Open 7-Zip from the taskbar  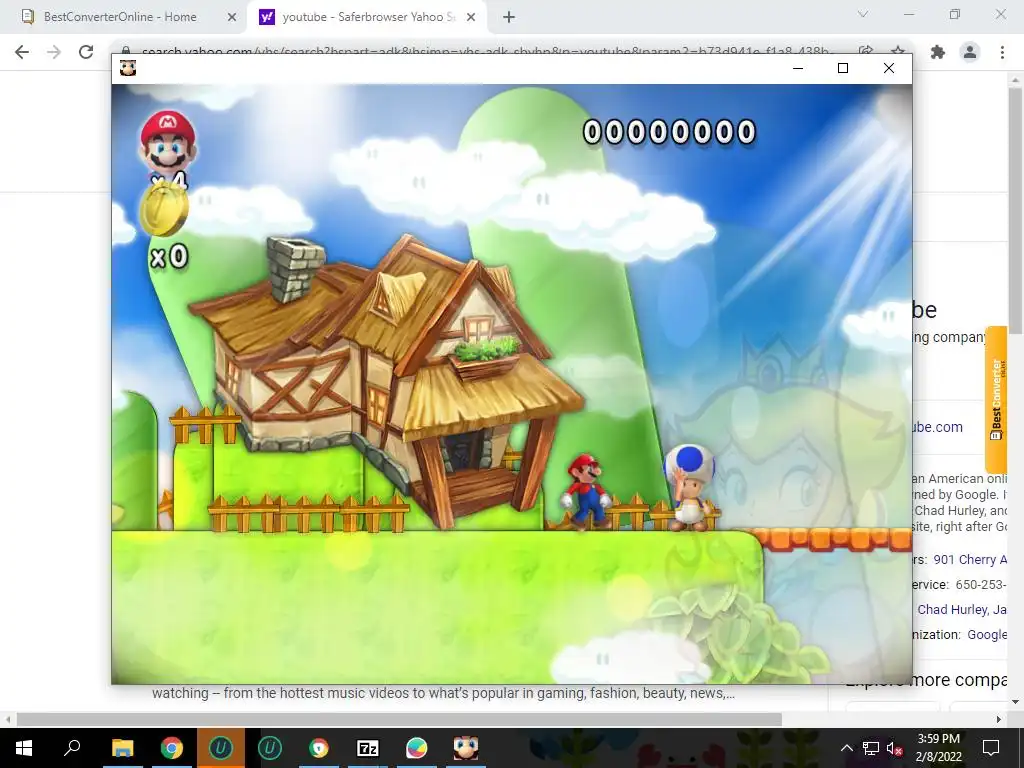[x=368, y=748]
